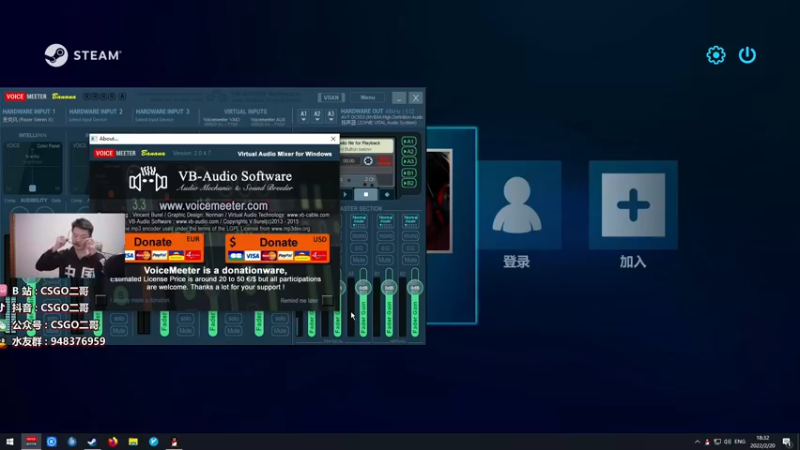
Task: Check 'Remind me later' box
Action: click(x=327, y=300)
